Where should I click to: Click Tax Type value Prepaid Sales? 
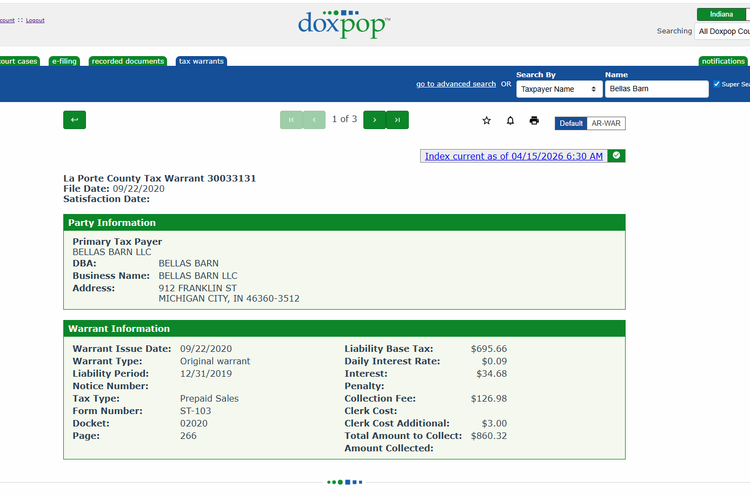[209, 399]
